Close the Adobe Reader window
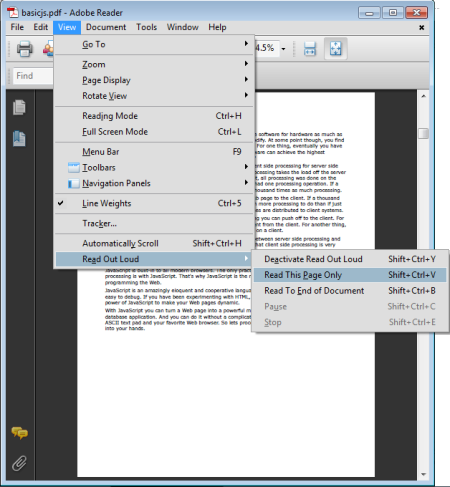This screenshot has height=487, width=450. tap(417, 13)
